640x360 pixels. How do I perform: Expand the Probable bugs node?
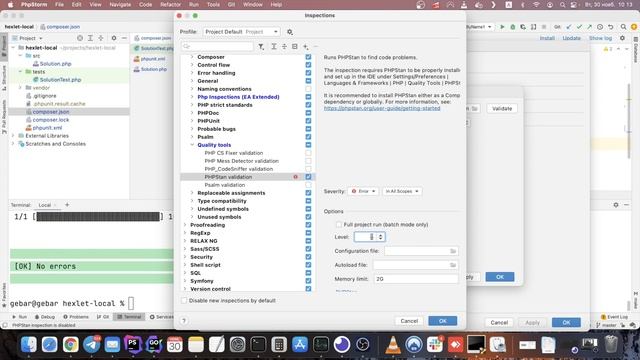(192, 129)
